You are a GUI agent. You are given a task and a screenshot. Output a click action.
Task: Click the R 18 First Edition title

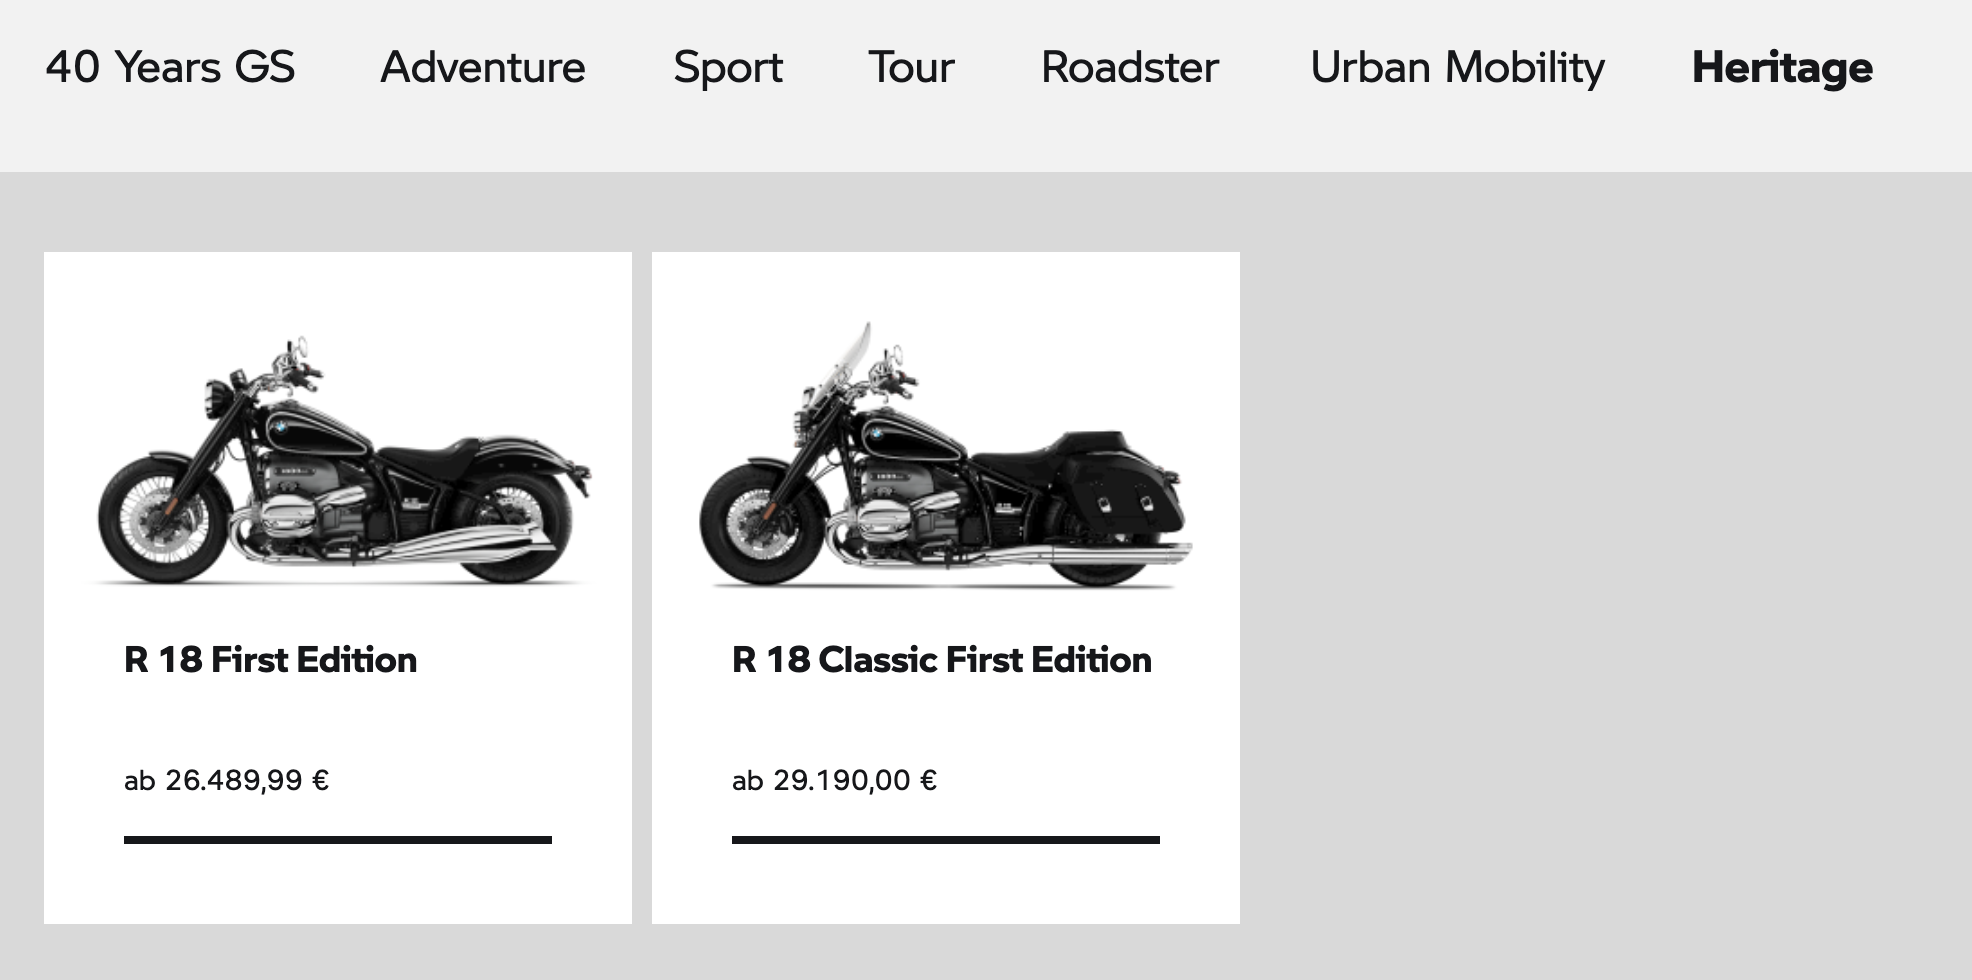point(270,660)
